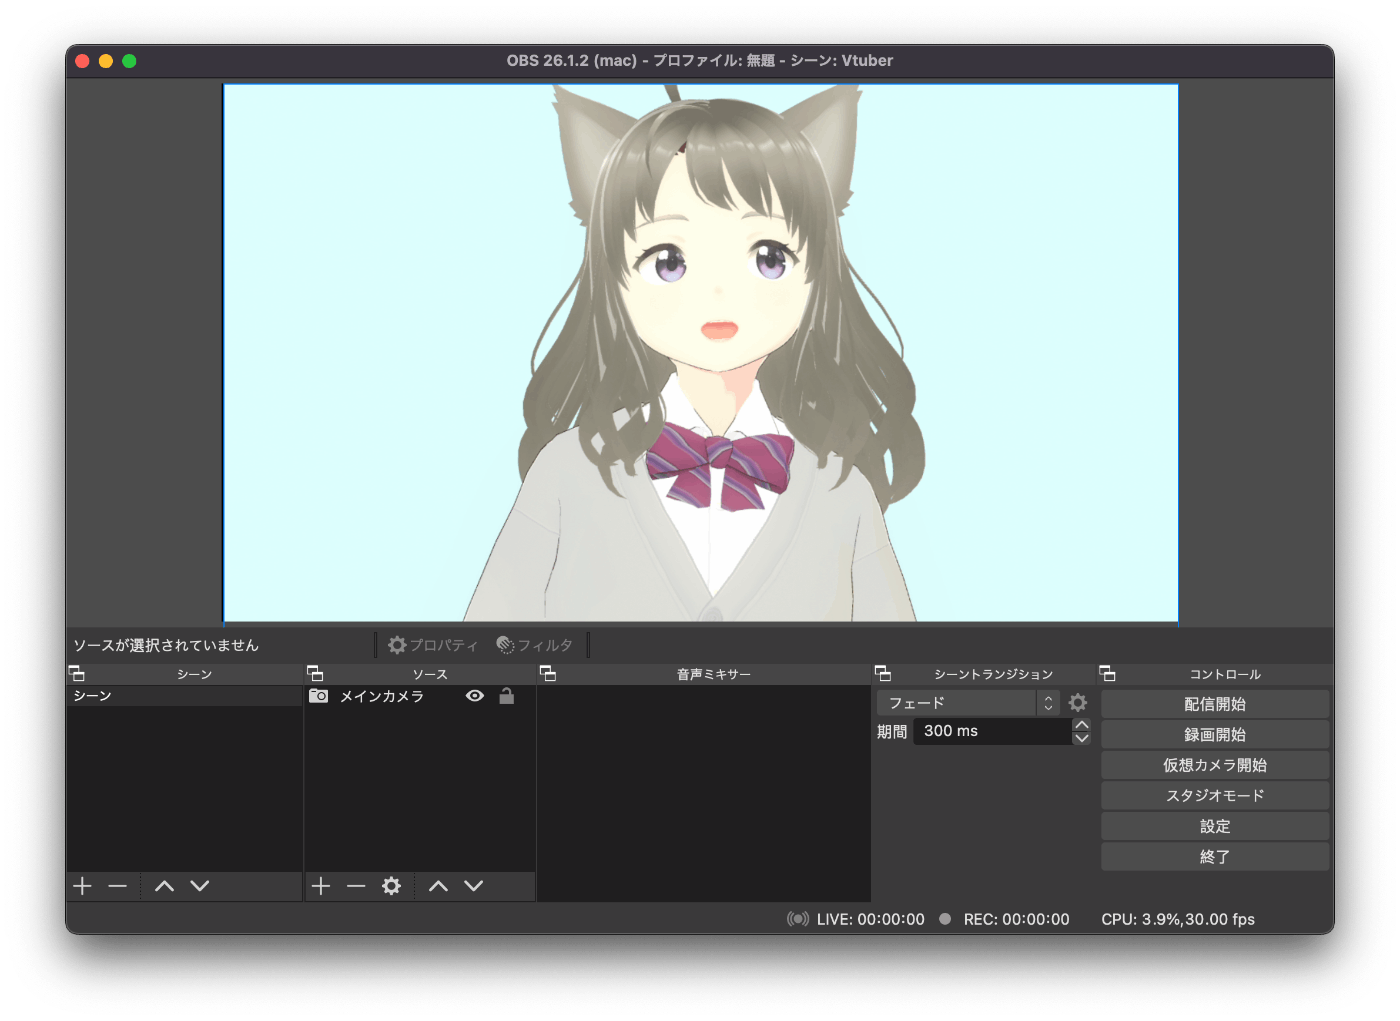Pop out the シーン dock panel icon

[77, 674]
